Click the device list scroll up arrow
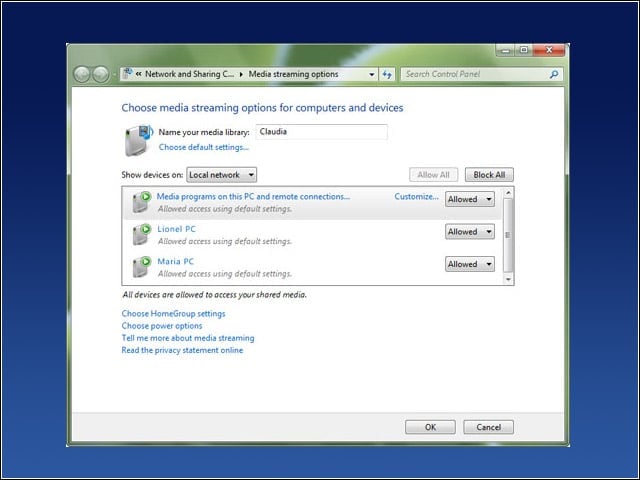The image size is (640, 480). 508,193
